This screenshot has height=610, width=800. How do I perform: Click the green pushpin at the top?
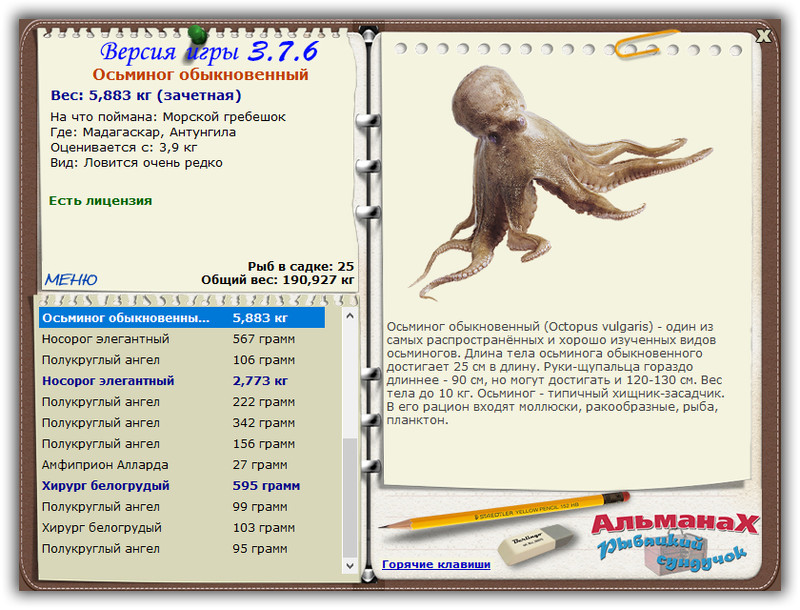point(198,37)
